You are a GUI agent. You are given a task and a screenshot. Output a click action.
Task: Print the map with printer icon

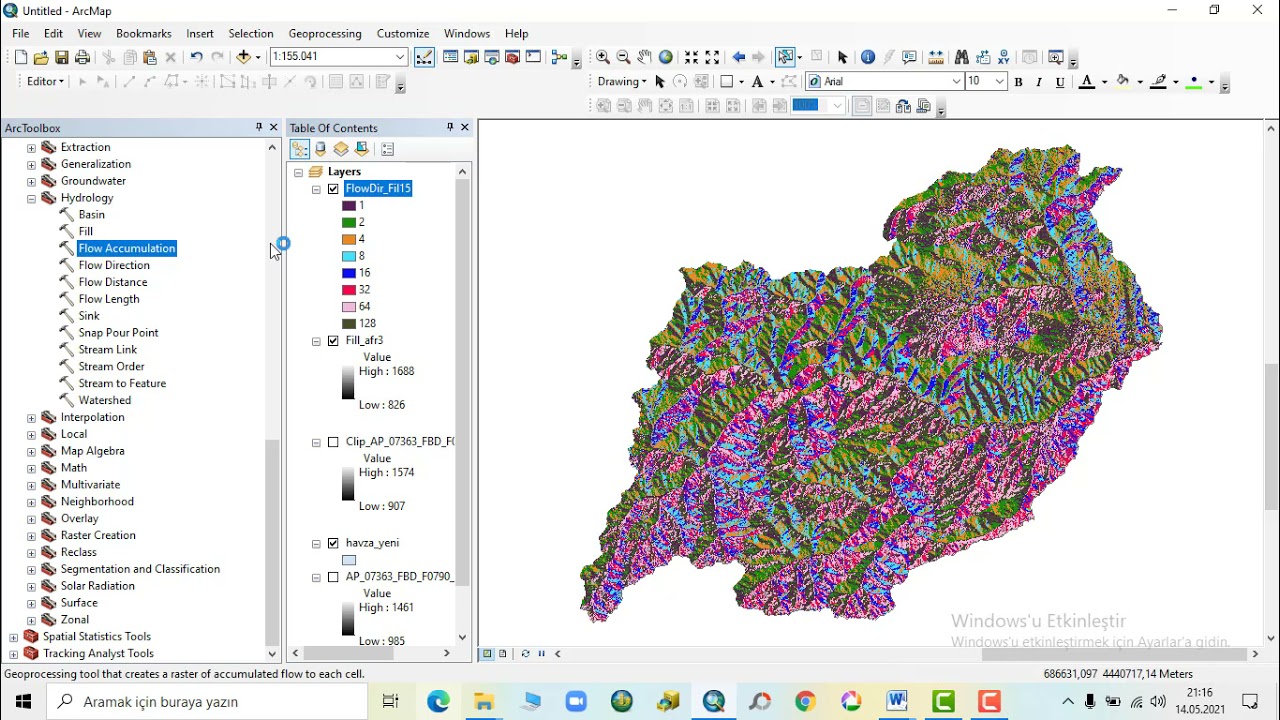83,58
